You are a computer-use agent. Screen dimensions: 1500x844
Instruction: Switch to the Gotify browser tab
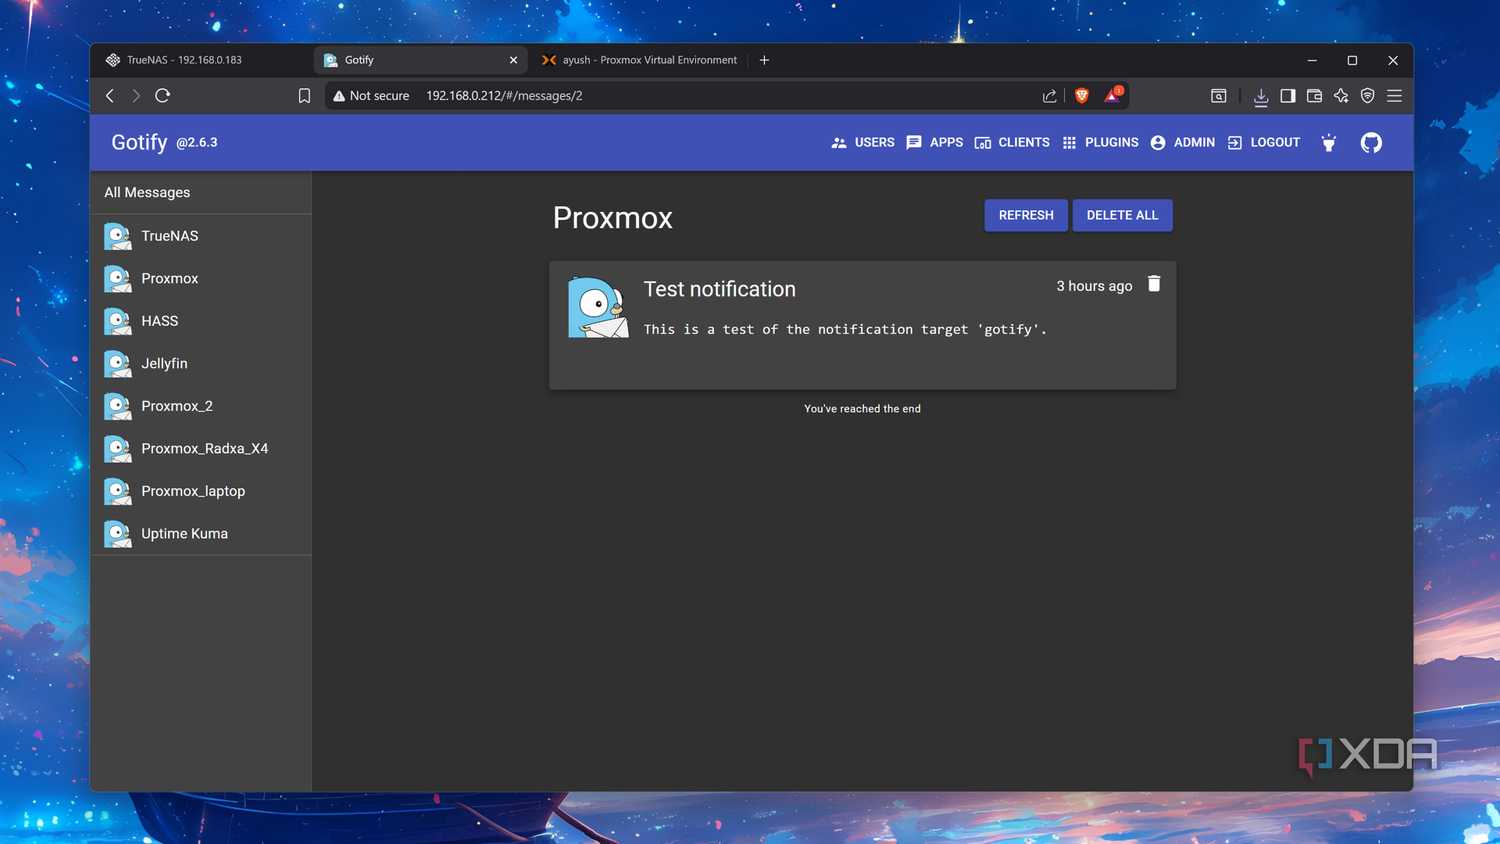tap(420, 60)
